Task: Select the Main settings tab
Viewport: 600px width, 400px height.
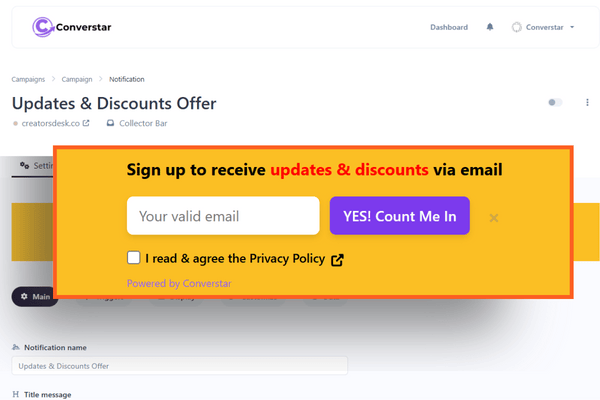Action: pyautogui.click(x=35, y=297)
